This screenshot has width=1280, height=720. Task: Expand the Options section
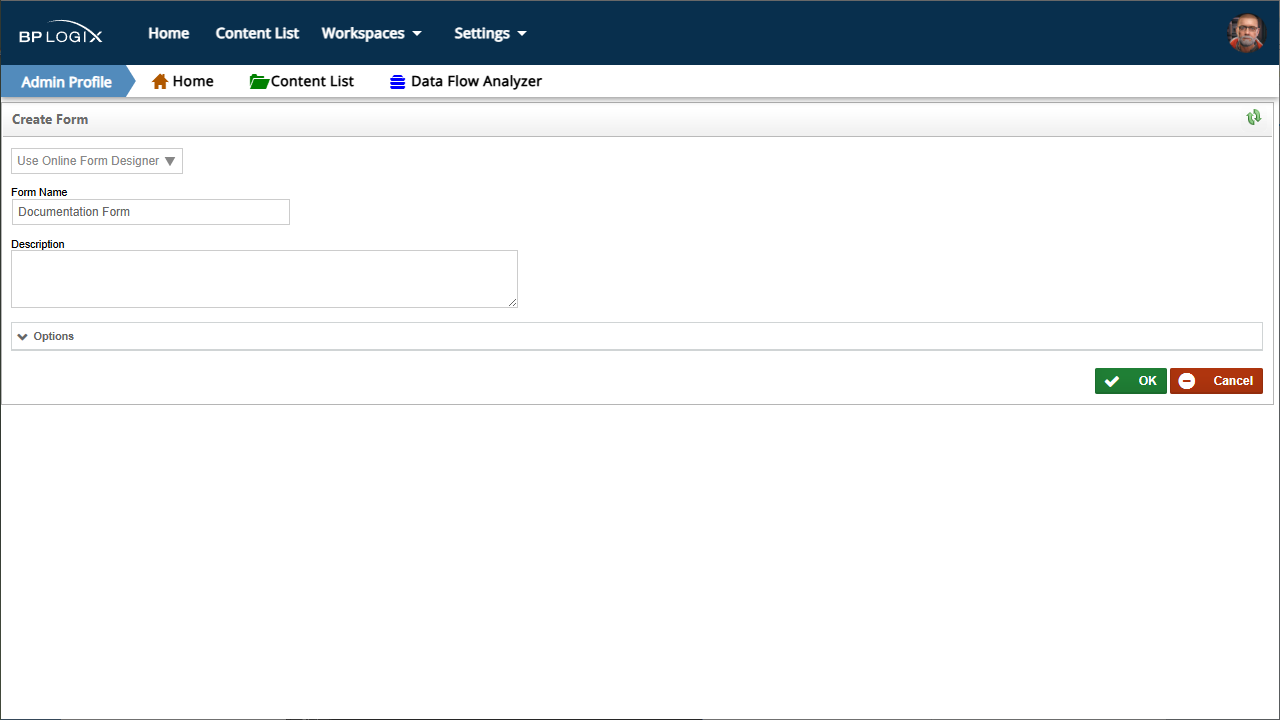click(x=636, y=336)
